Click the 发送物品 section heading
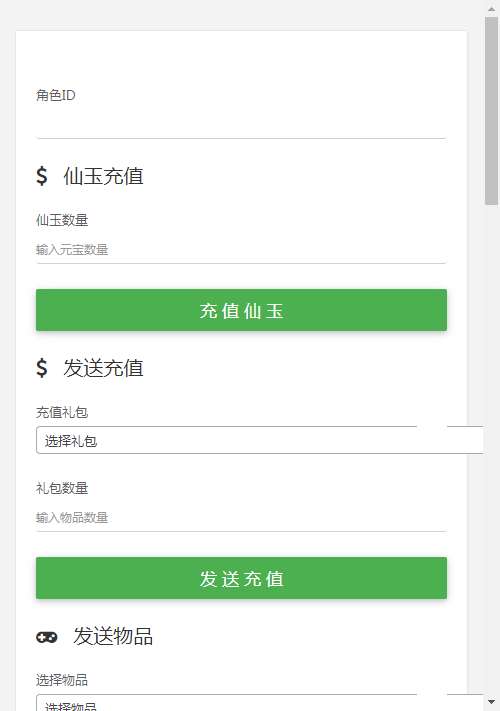This screenshot has width=500, height=711. coord(113,636)
